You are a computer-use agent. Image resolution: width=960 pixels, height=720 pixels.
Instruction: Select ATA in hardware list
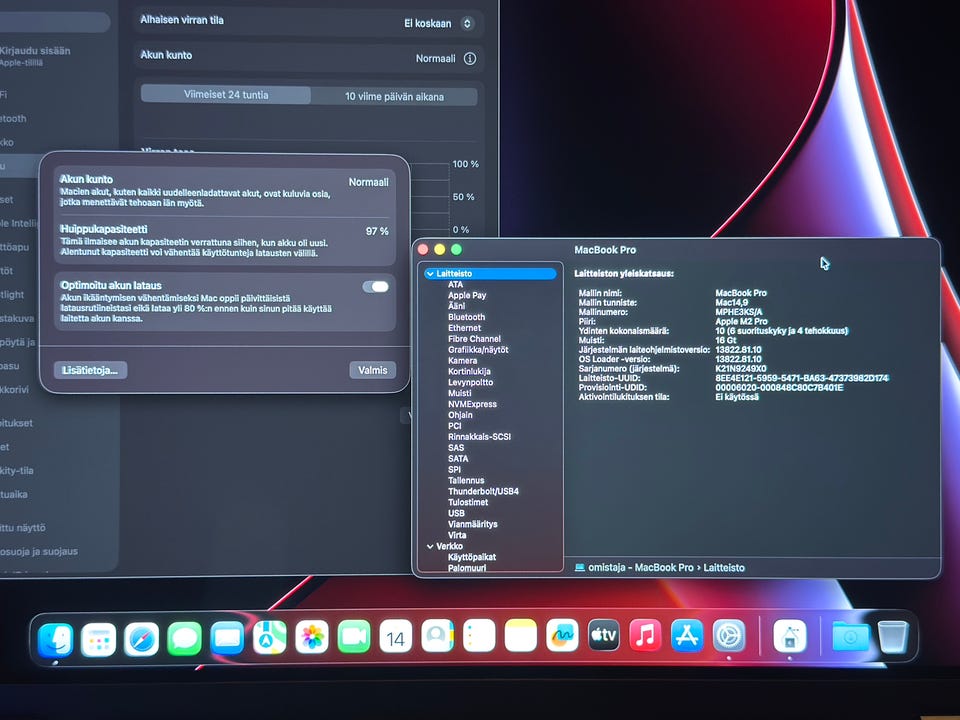coord(456,285)
